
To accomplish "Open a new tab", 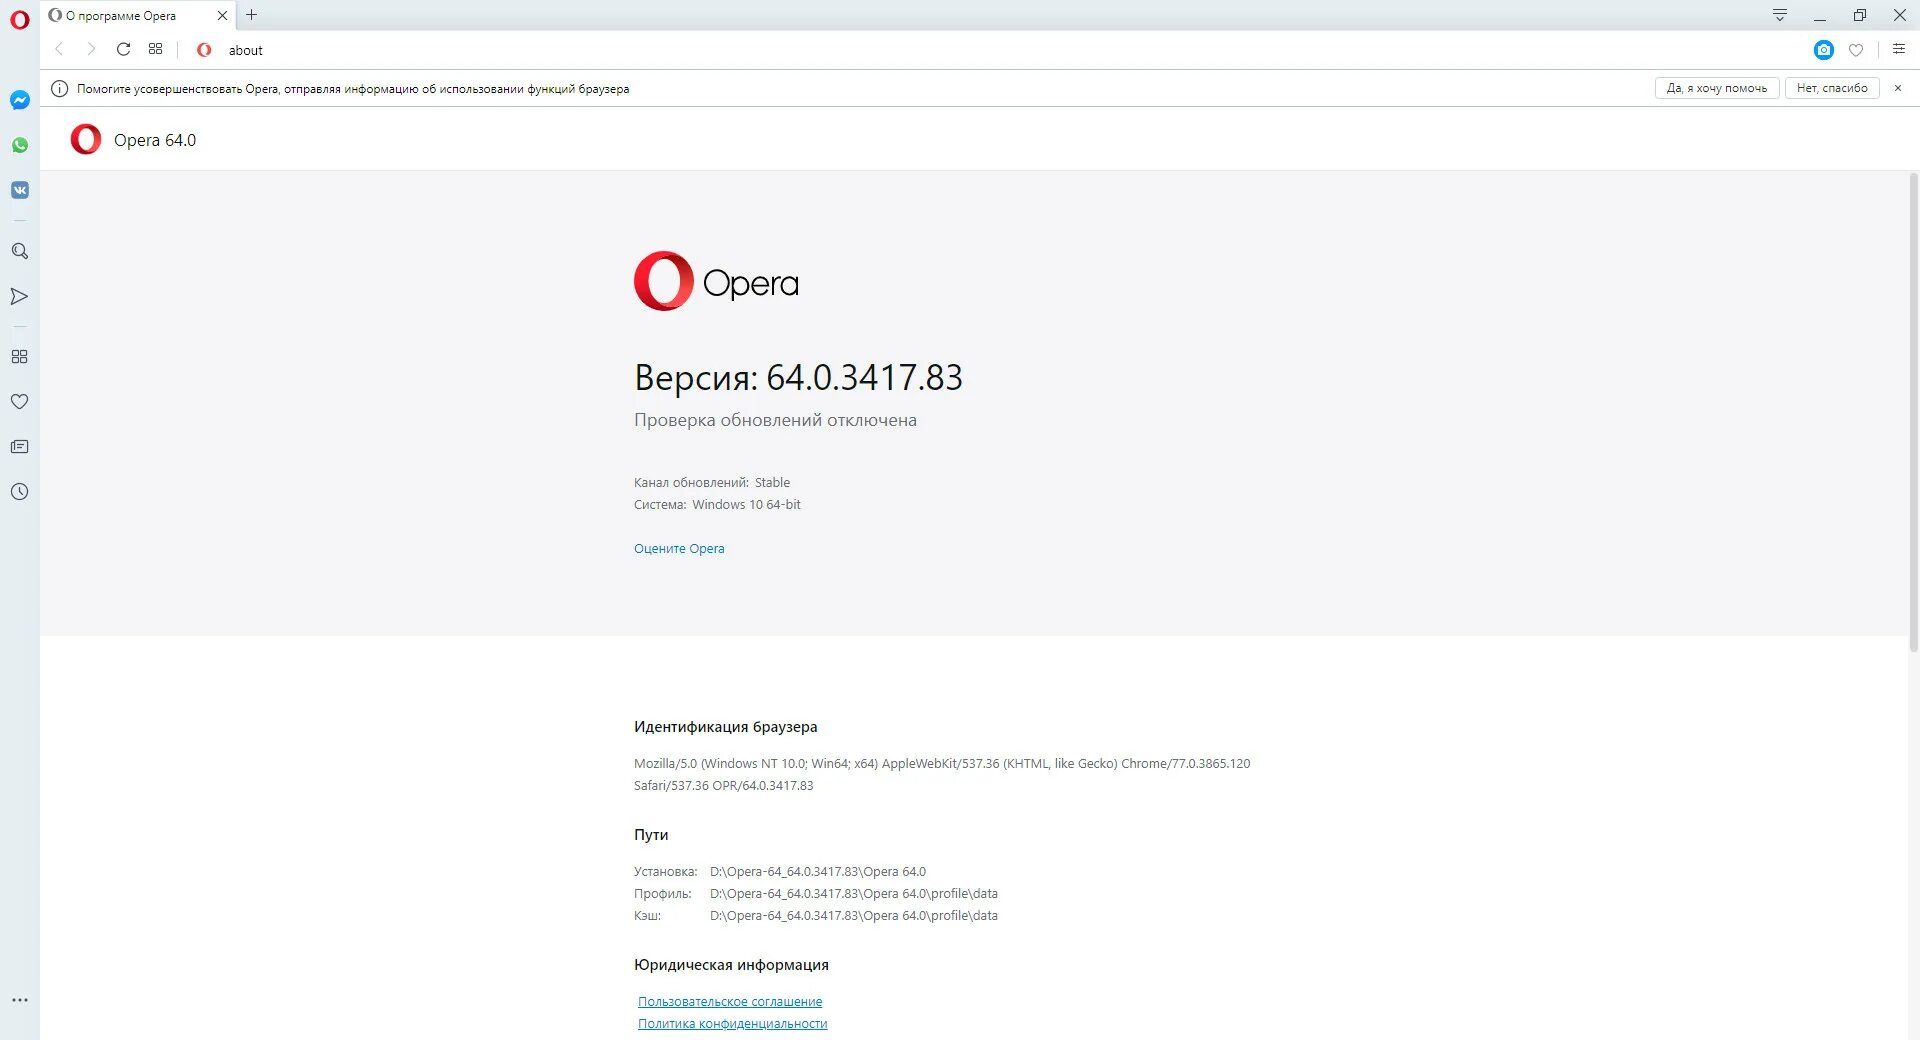I will 252,15.
